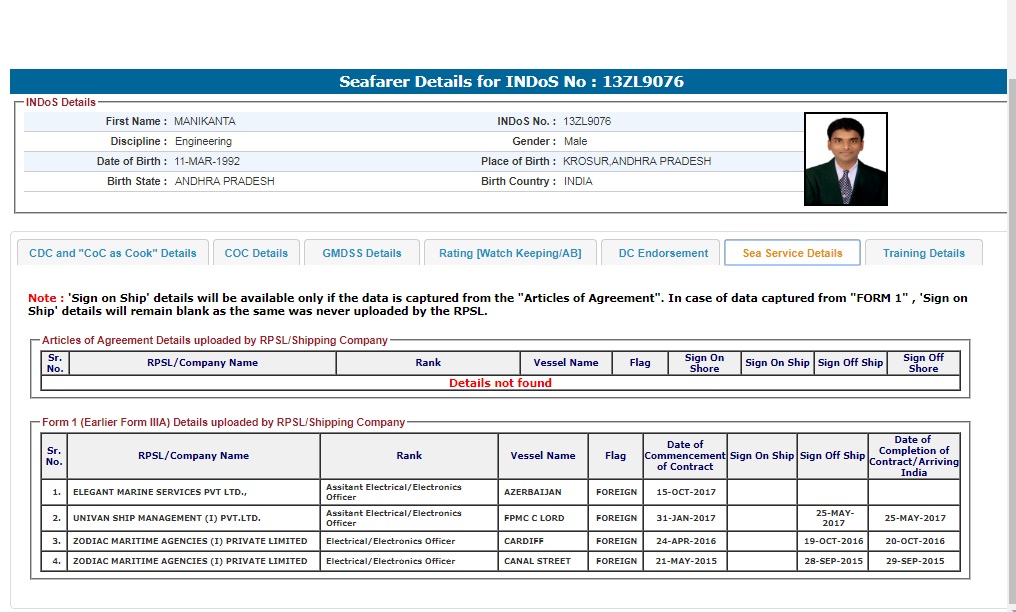Switch to the COC Details tab
The height and width of the screenshot is (612, 1016).
point(256,253)
